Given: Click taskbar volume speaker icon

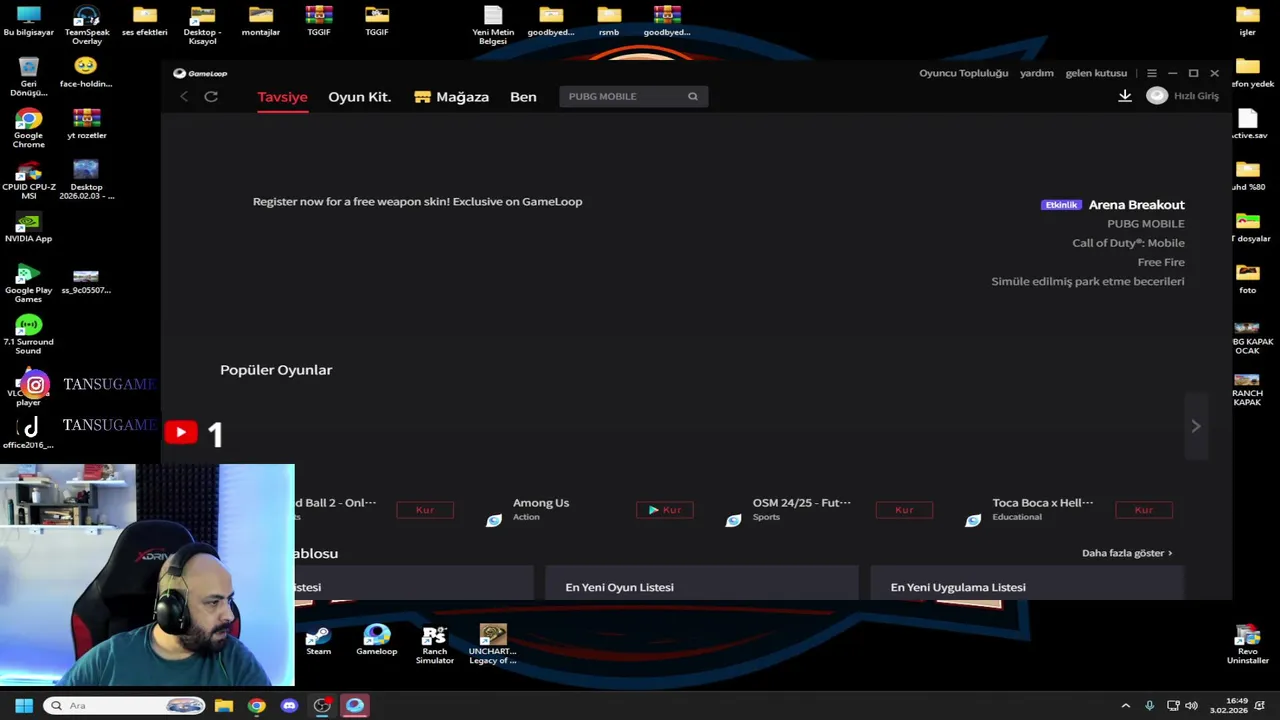Looking at the screenshot, I should [1191, 706].
